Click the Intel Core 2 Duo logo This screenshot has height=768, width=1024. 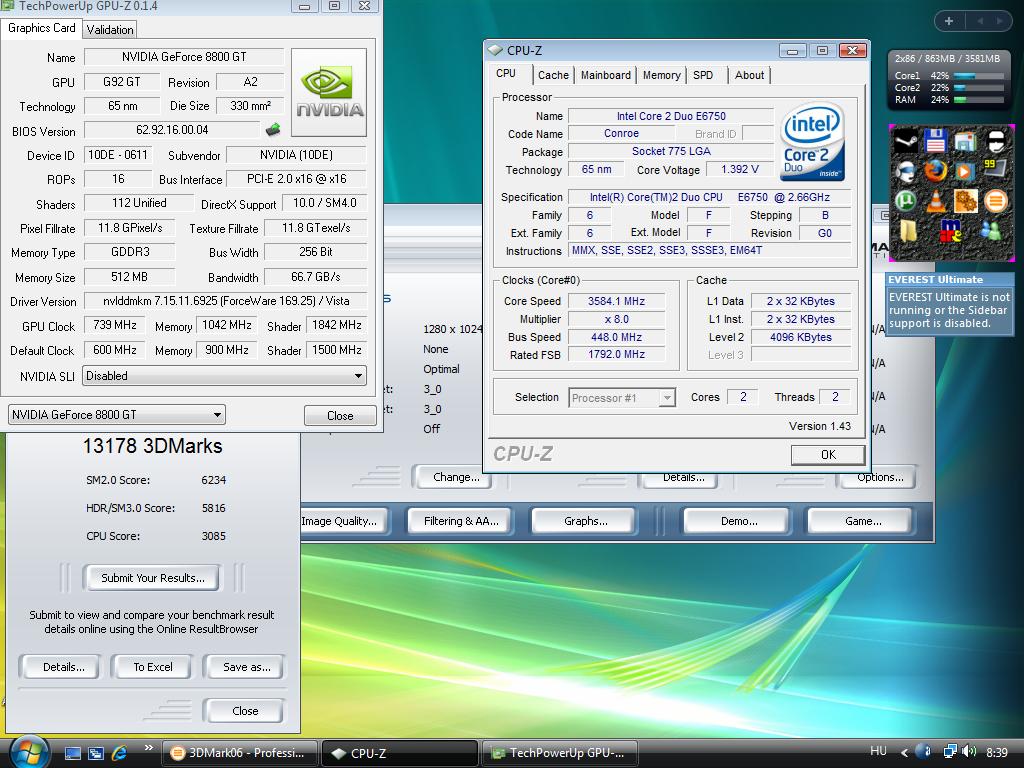[x=813, y=142]
